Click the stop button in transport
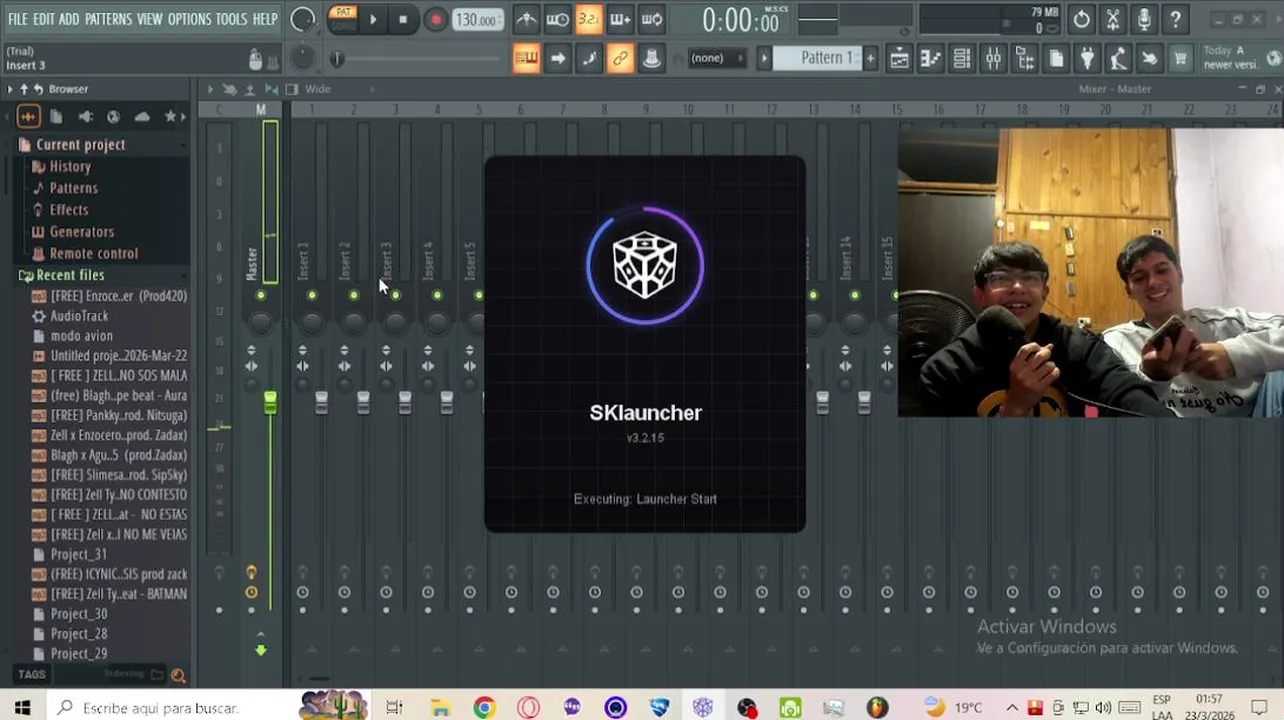Screen dimensions: 1284x720 pyautogui.click(x=403, y=19)
